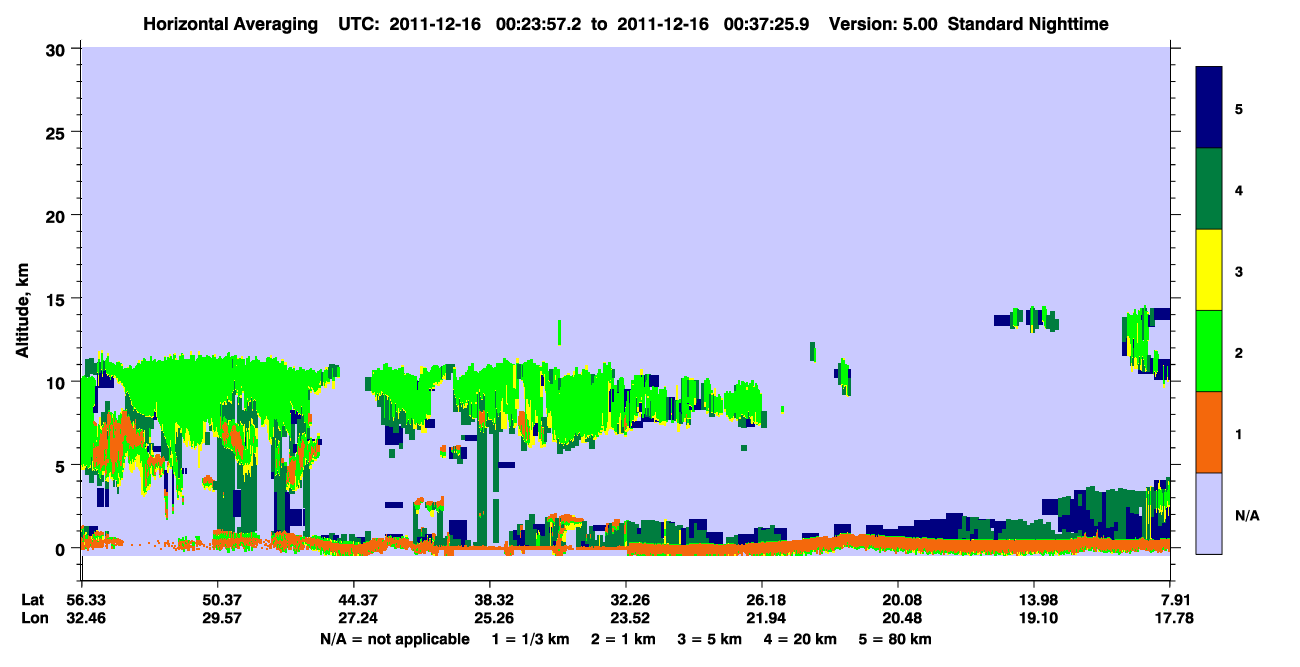Click the colorbar label '2'
The width and height of the screenshot is (1300, 667).
click(1239, 352)
